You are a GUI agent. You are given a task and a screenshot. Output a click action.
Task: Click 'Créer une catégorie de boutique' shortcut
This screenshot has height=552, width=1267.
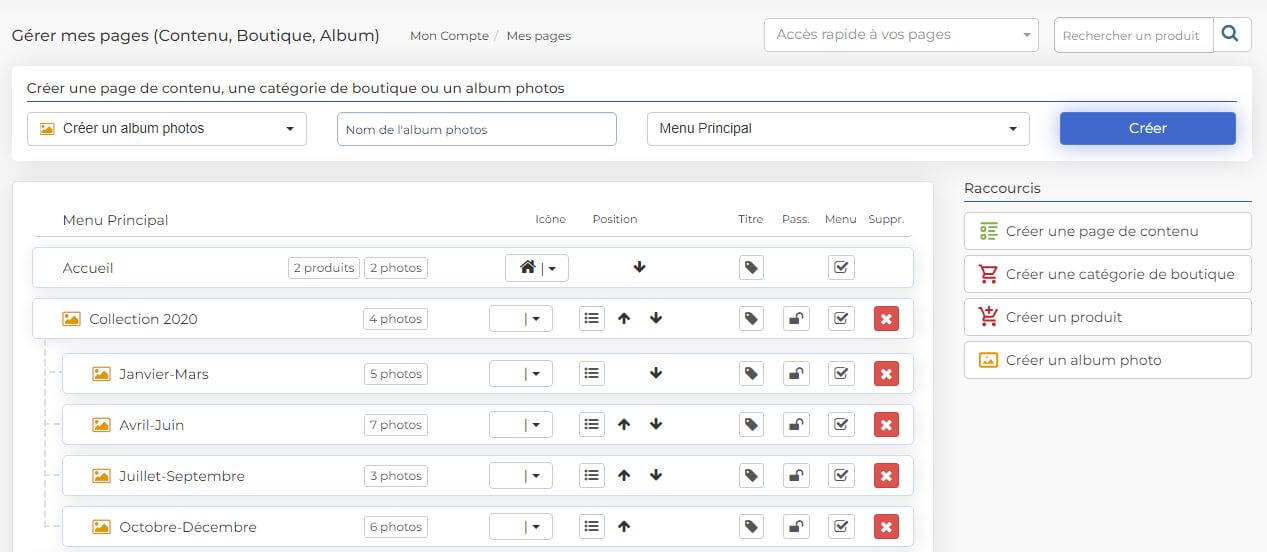1107,274
